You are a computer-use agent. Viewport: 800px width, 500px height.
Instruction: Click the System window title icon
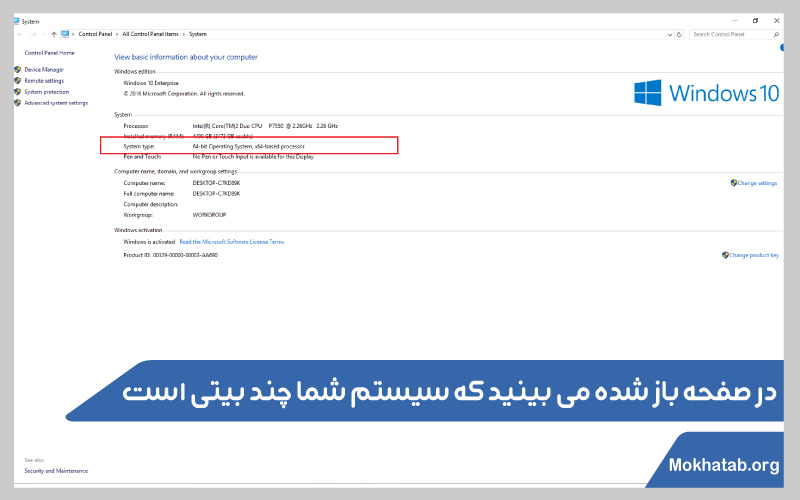(16, 21)
